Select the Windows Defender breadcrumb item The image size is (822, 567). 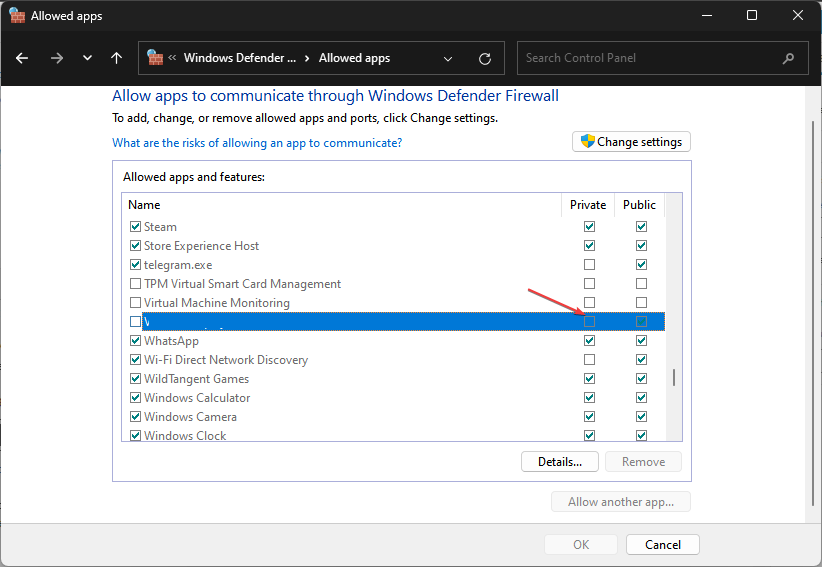(x=240, y=58)
